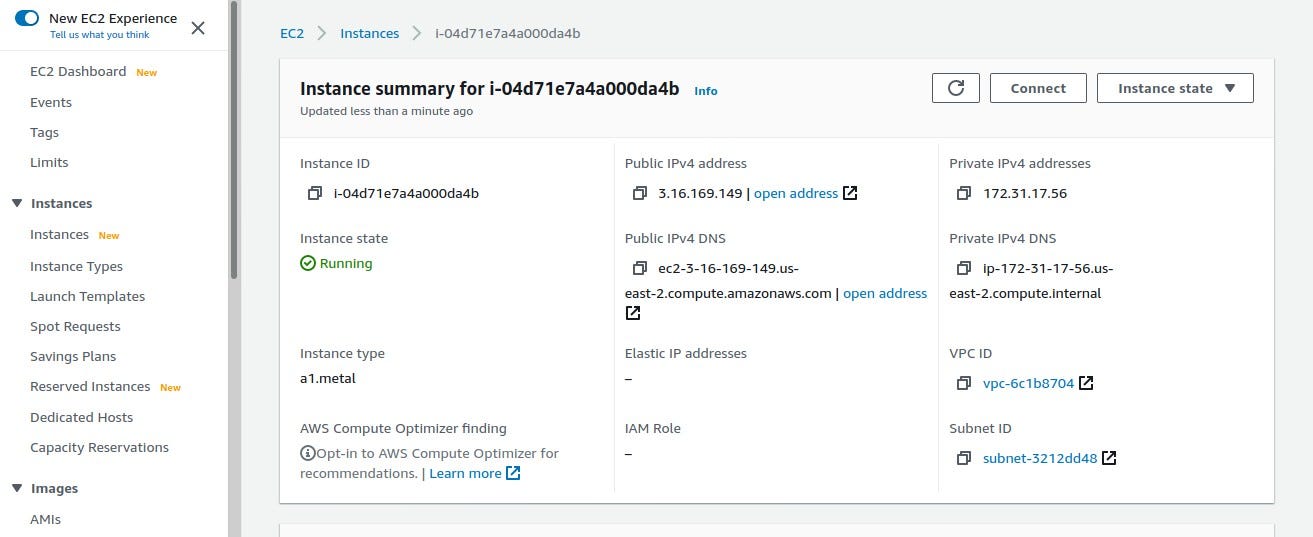Copy the Private IPv4 address 172.31.17.56
This screenshot has height=537, width=1313.
964,193
